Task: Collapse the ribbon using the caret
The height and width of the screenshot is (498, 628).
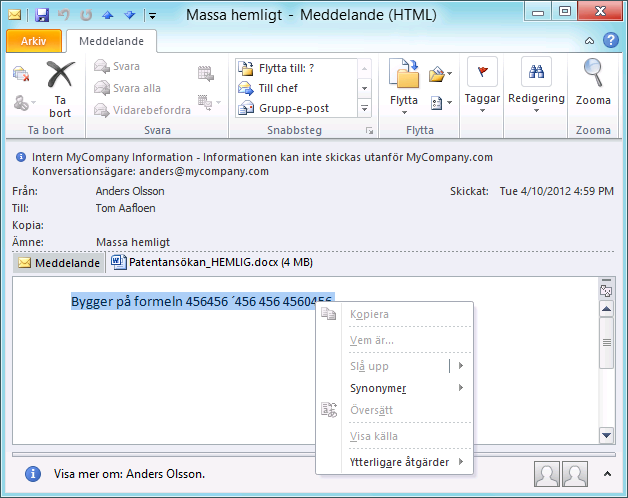Action: coord(590,41)
